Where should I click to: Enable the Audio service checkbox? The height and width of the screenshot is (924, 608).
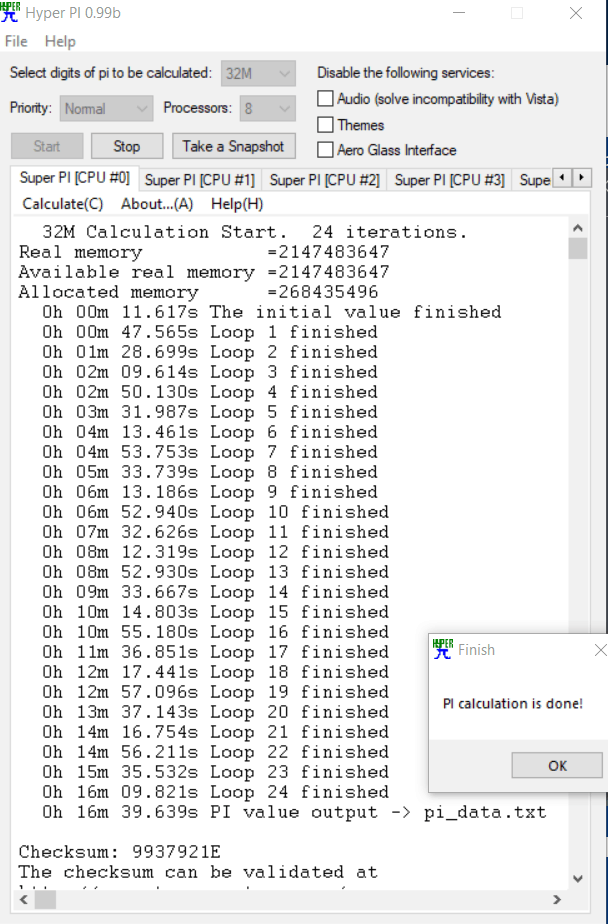click(x=325, y=99)
